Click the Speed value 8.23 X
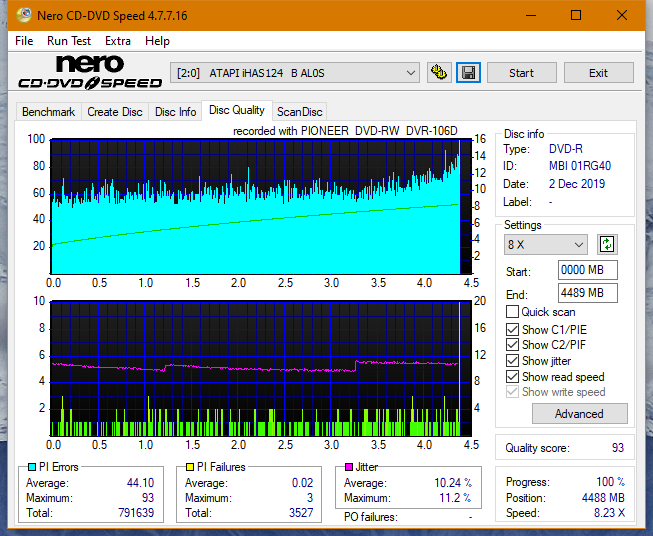Image resolution: width=653 pixels, height=536 pixels. click(x=609, y=513)
